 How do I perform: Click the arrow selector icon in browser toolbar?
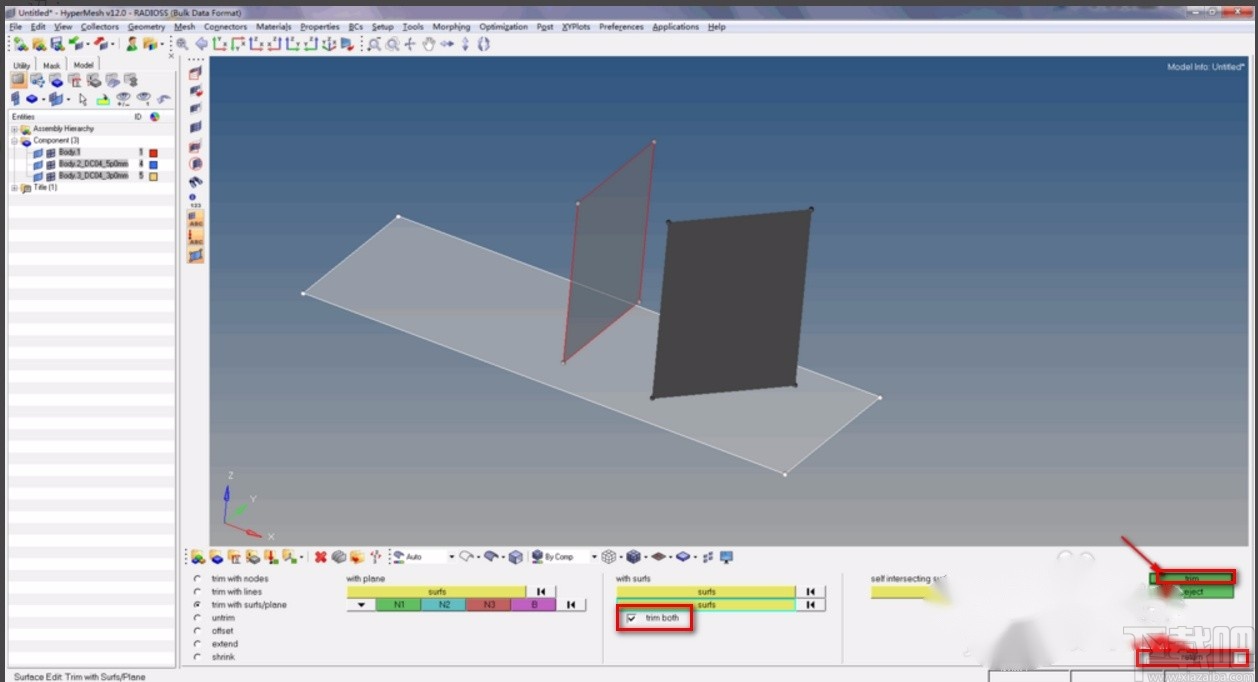coord(82,99)
